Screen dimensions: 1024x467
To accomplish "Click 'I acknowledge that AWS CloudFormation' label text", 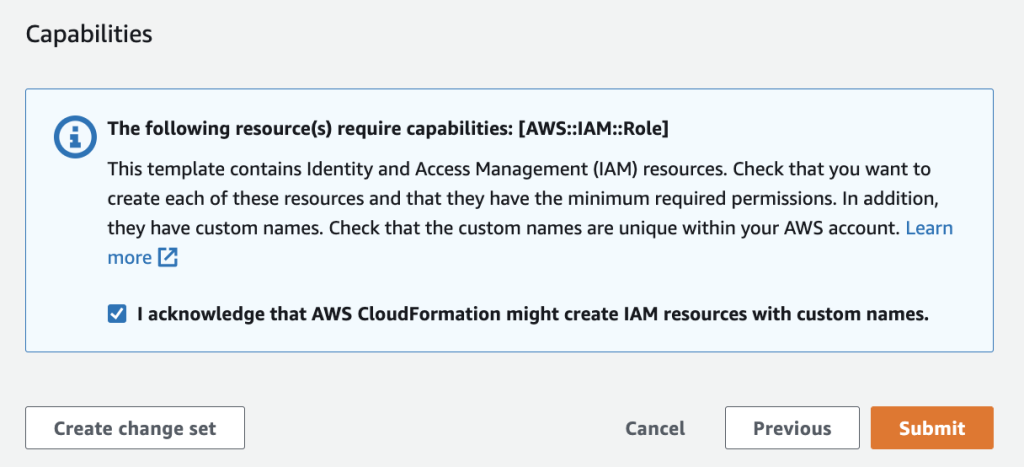I will point(533,315).
